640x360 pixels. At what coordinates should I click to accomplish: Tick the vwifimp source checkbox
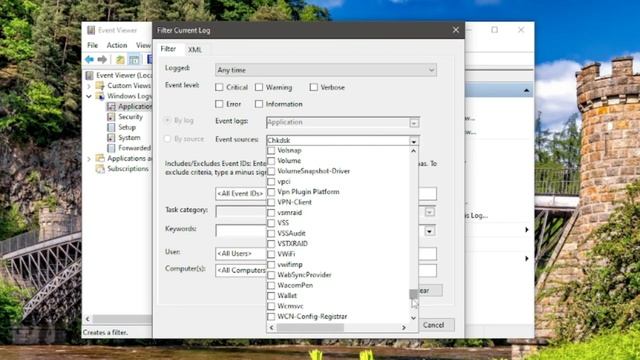click(271, 264)
